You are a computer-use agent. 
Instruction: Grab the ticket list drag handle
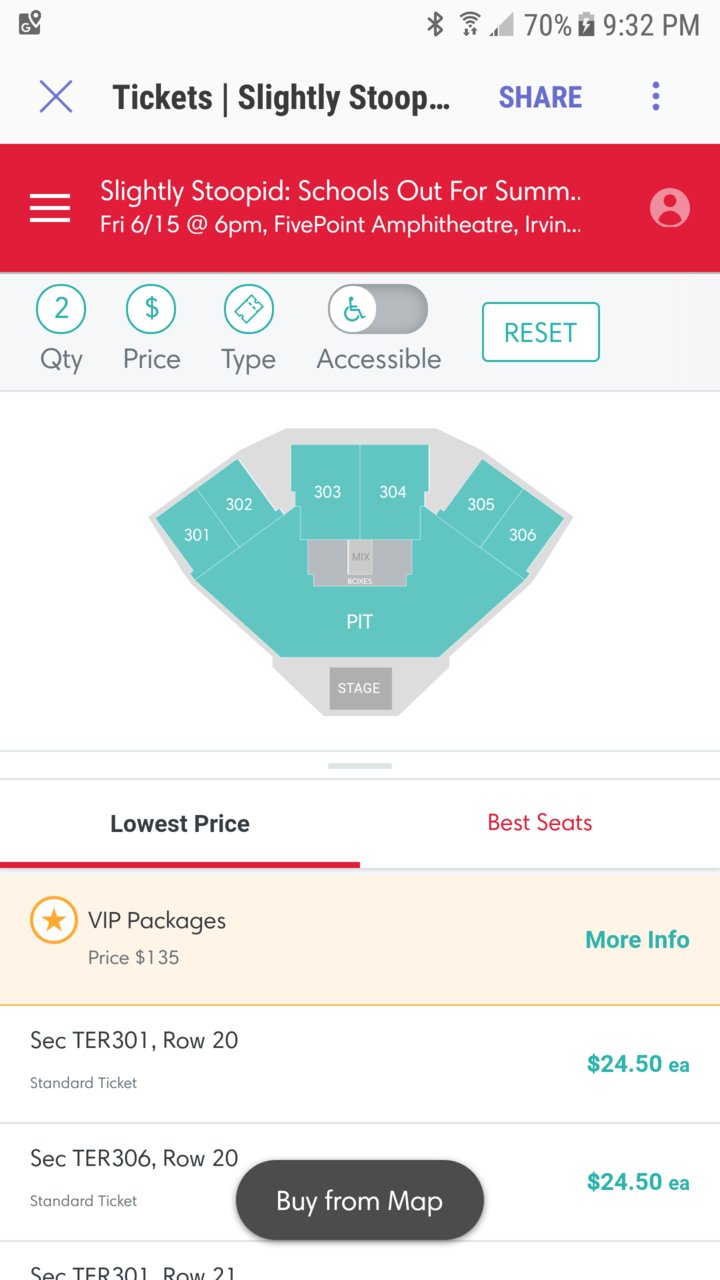tap(360, 766)
